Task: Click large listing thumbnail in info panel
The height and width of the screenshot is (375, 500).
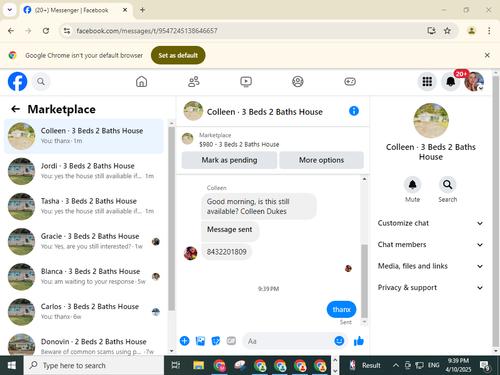Action: coord(431,120)
